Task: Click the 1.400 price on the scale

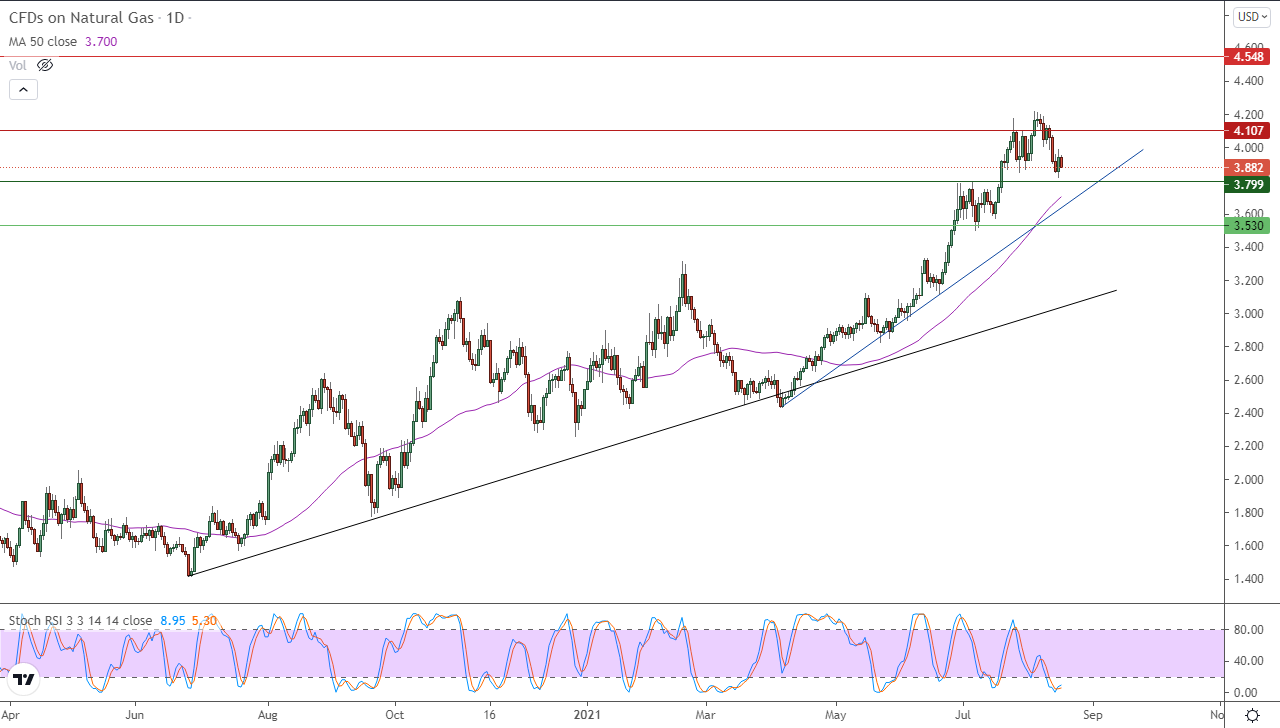Action: click(1248, 579)
